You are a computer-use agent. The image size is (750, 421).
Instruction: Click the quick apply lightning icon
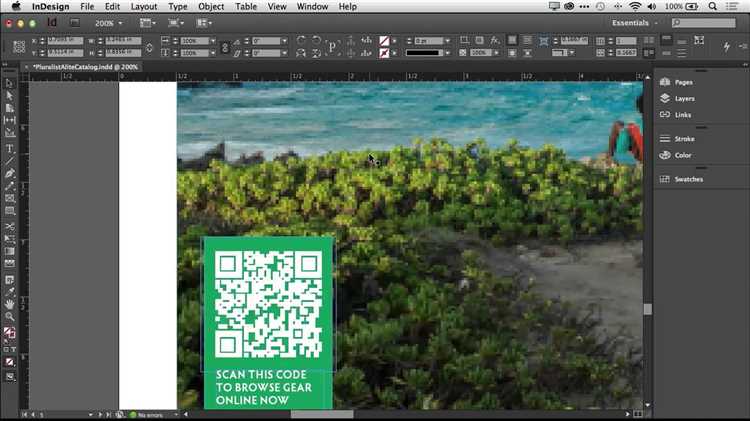point(727,46)
